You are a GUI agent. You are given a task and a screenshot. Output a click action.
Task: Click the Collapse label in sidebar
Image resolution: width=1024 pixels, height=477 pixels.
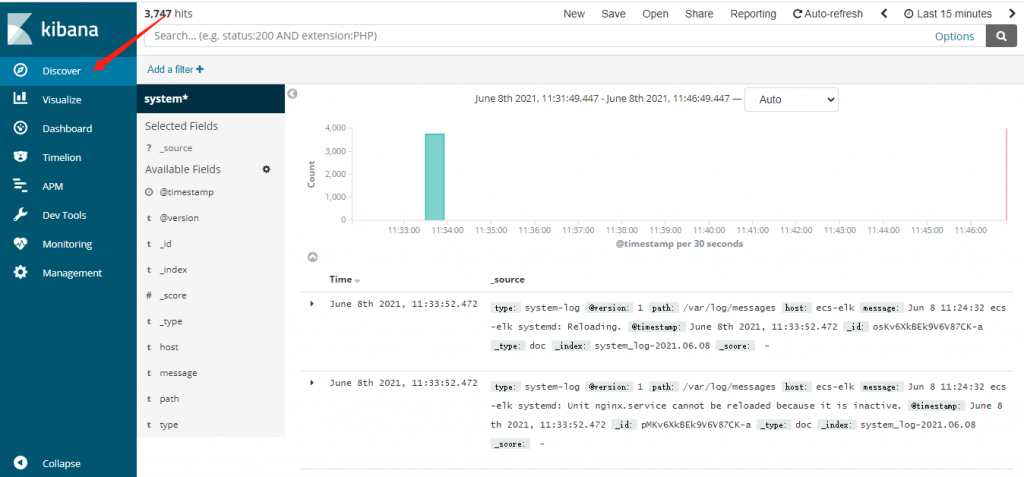click(61, 463)
